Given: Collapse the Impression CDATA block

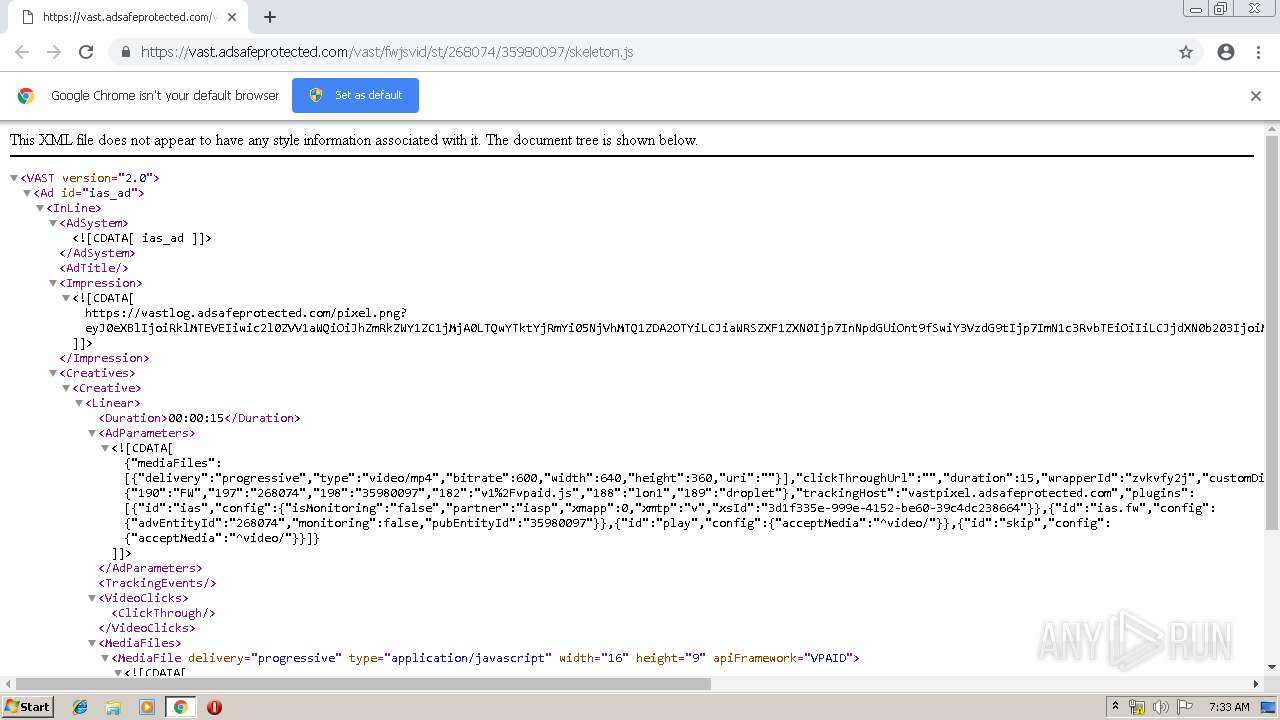Looking at the screenshot, I should pyautogui.click(x=66, y=298).
